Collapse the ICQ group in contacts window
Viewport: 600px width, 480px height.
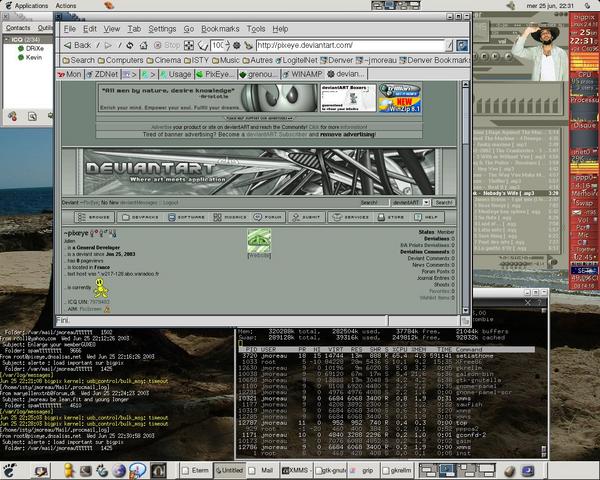tap(7, 39)
